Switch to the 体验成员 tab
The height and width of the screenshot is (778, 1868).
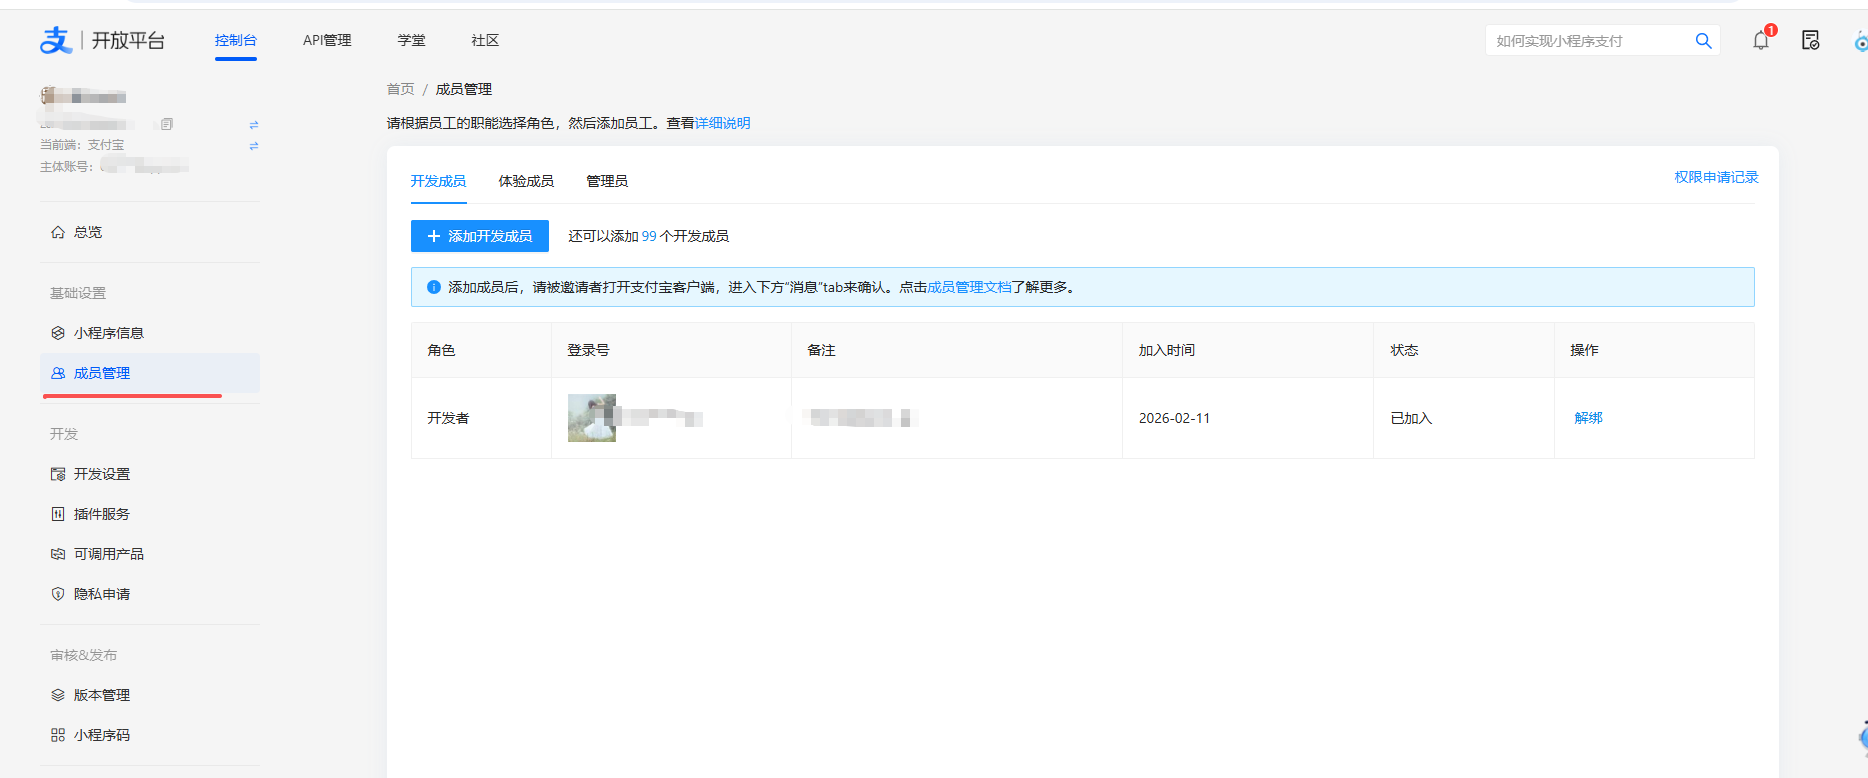[526, 181]
